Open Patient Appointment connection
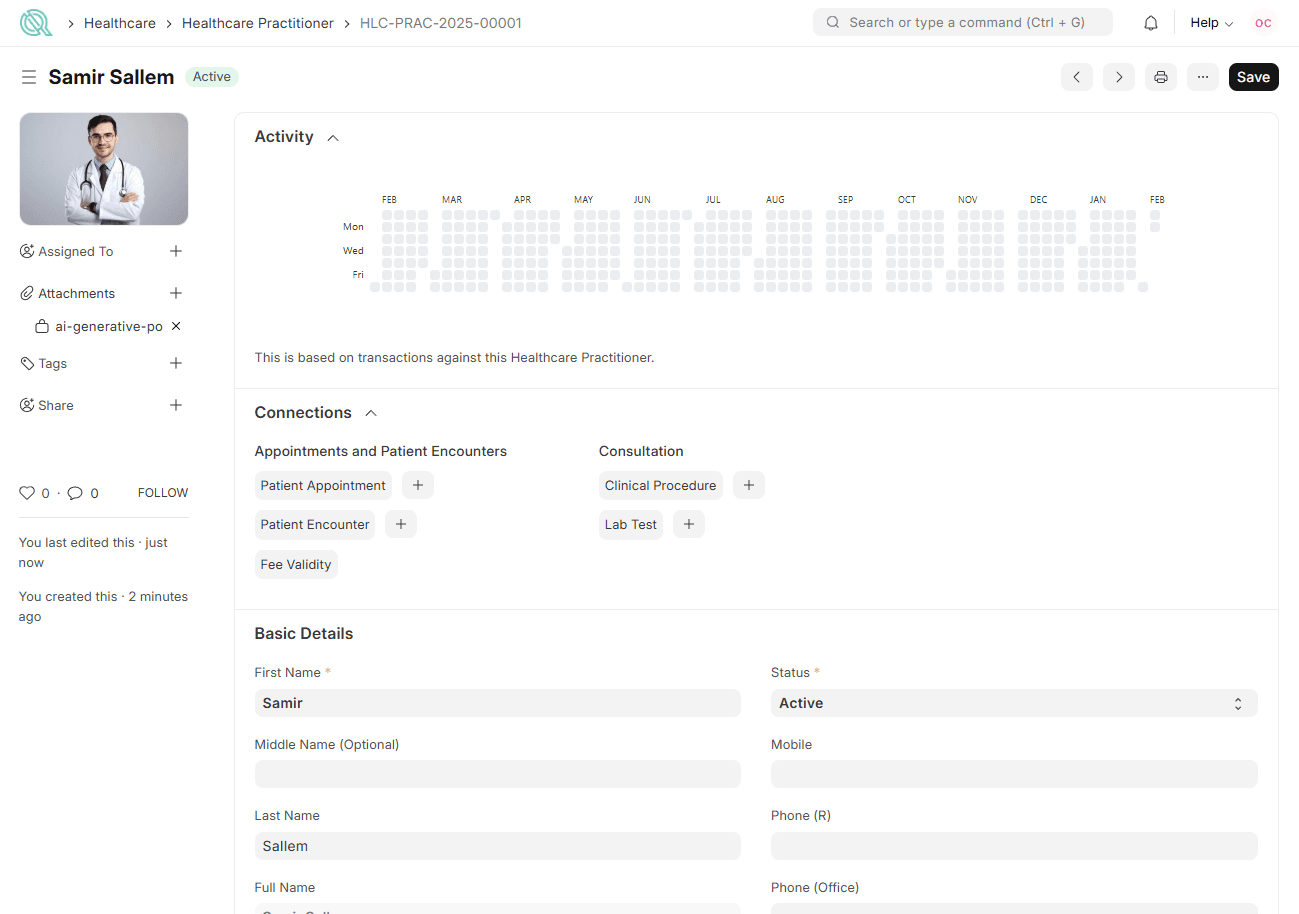1299x914 pixels. (323, 485)
